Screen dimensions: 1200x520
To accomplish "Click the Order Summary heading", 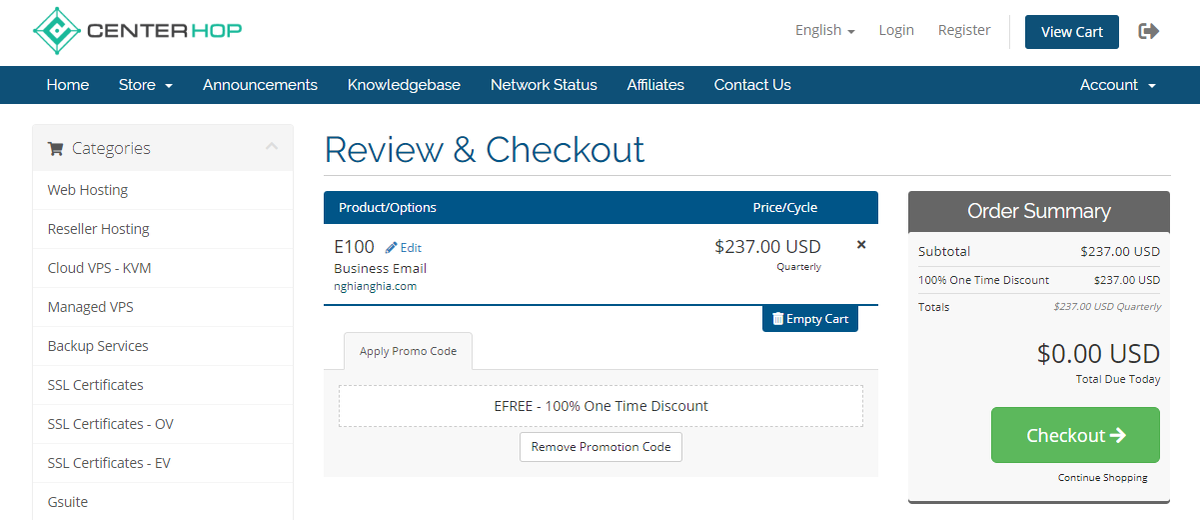I will click(x=1039, y=211).
